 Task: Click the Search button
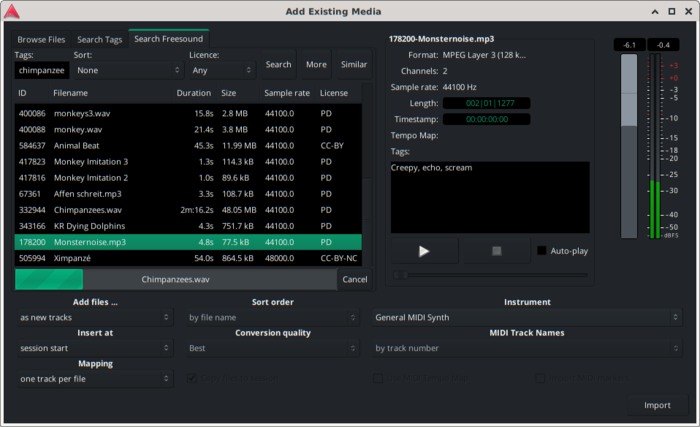pyautogui.click(x=278, y=65)
